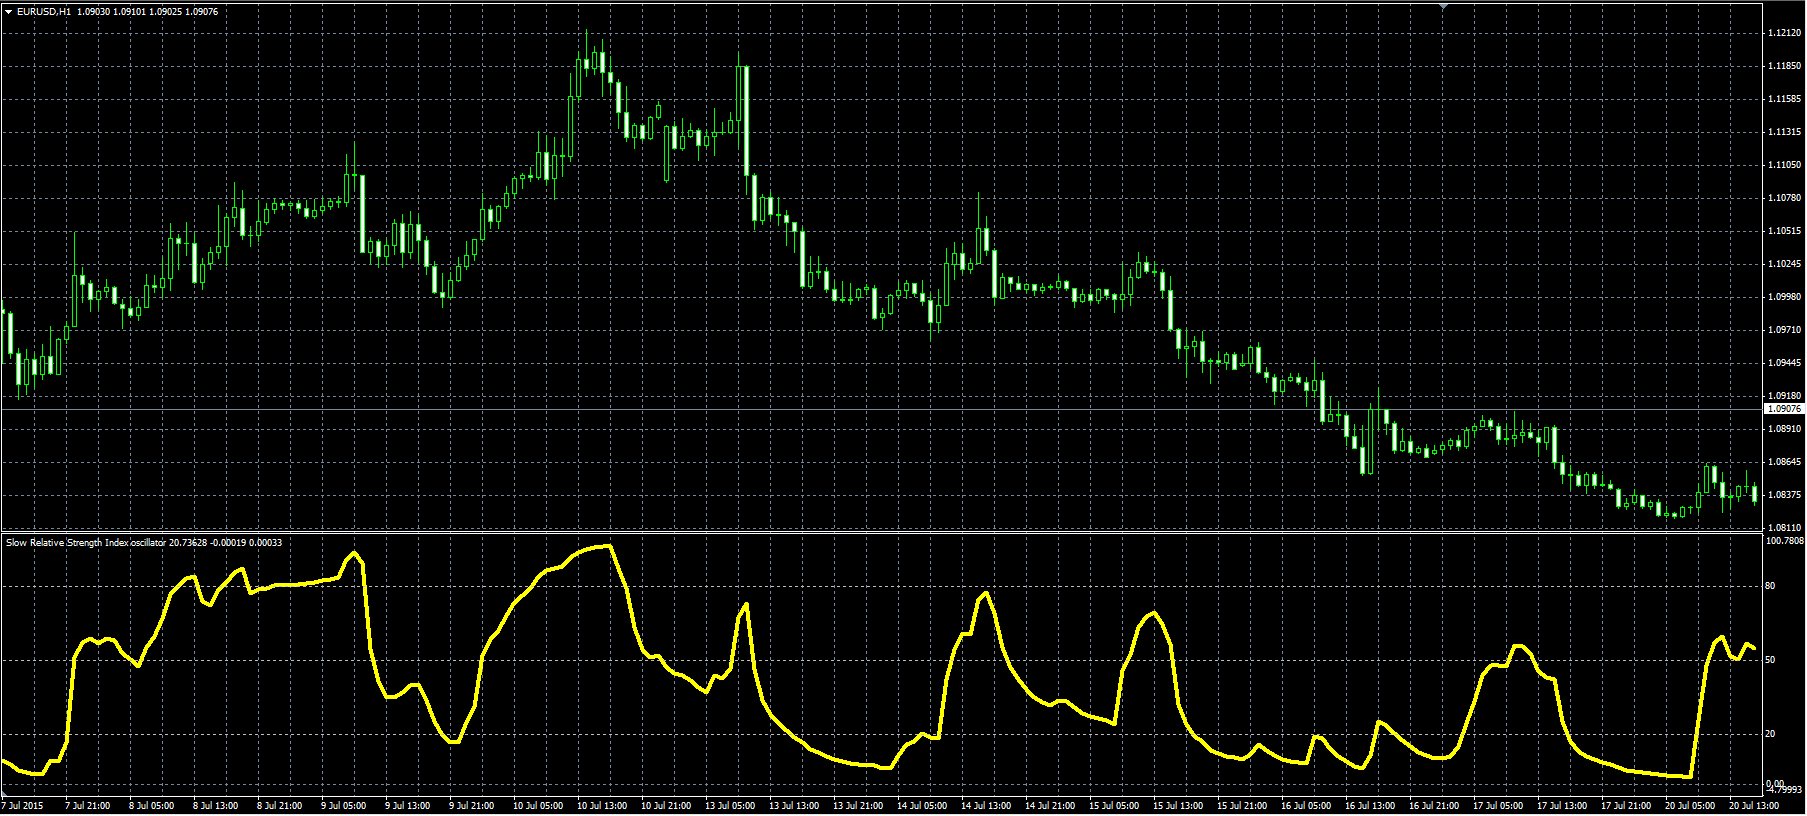The width and height of the screenshot is (1807, 816).
Task: Click the 16 Jul 05:00 time label
Action: pos(1306,806)
